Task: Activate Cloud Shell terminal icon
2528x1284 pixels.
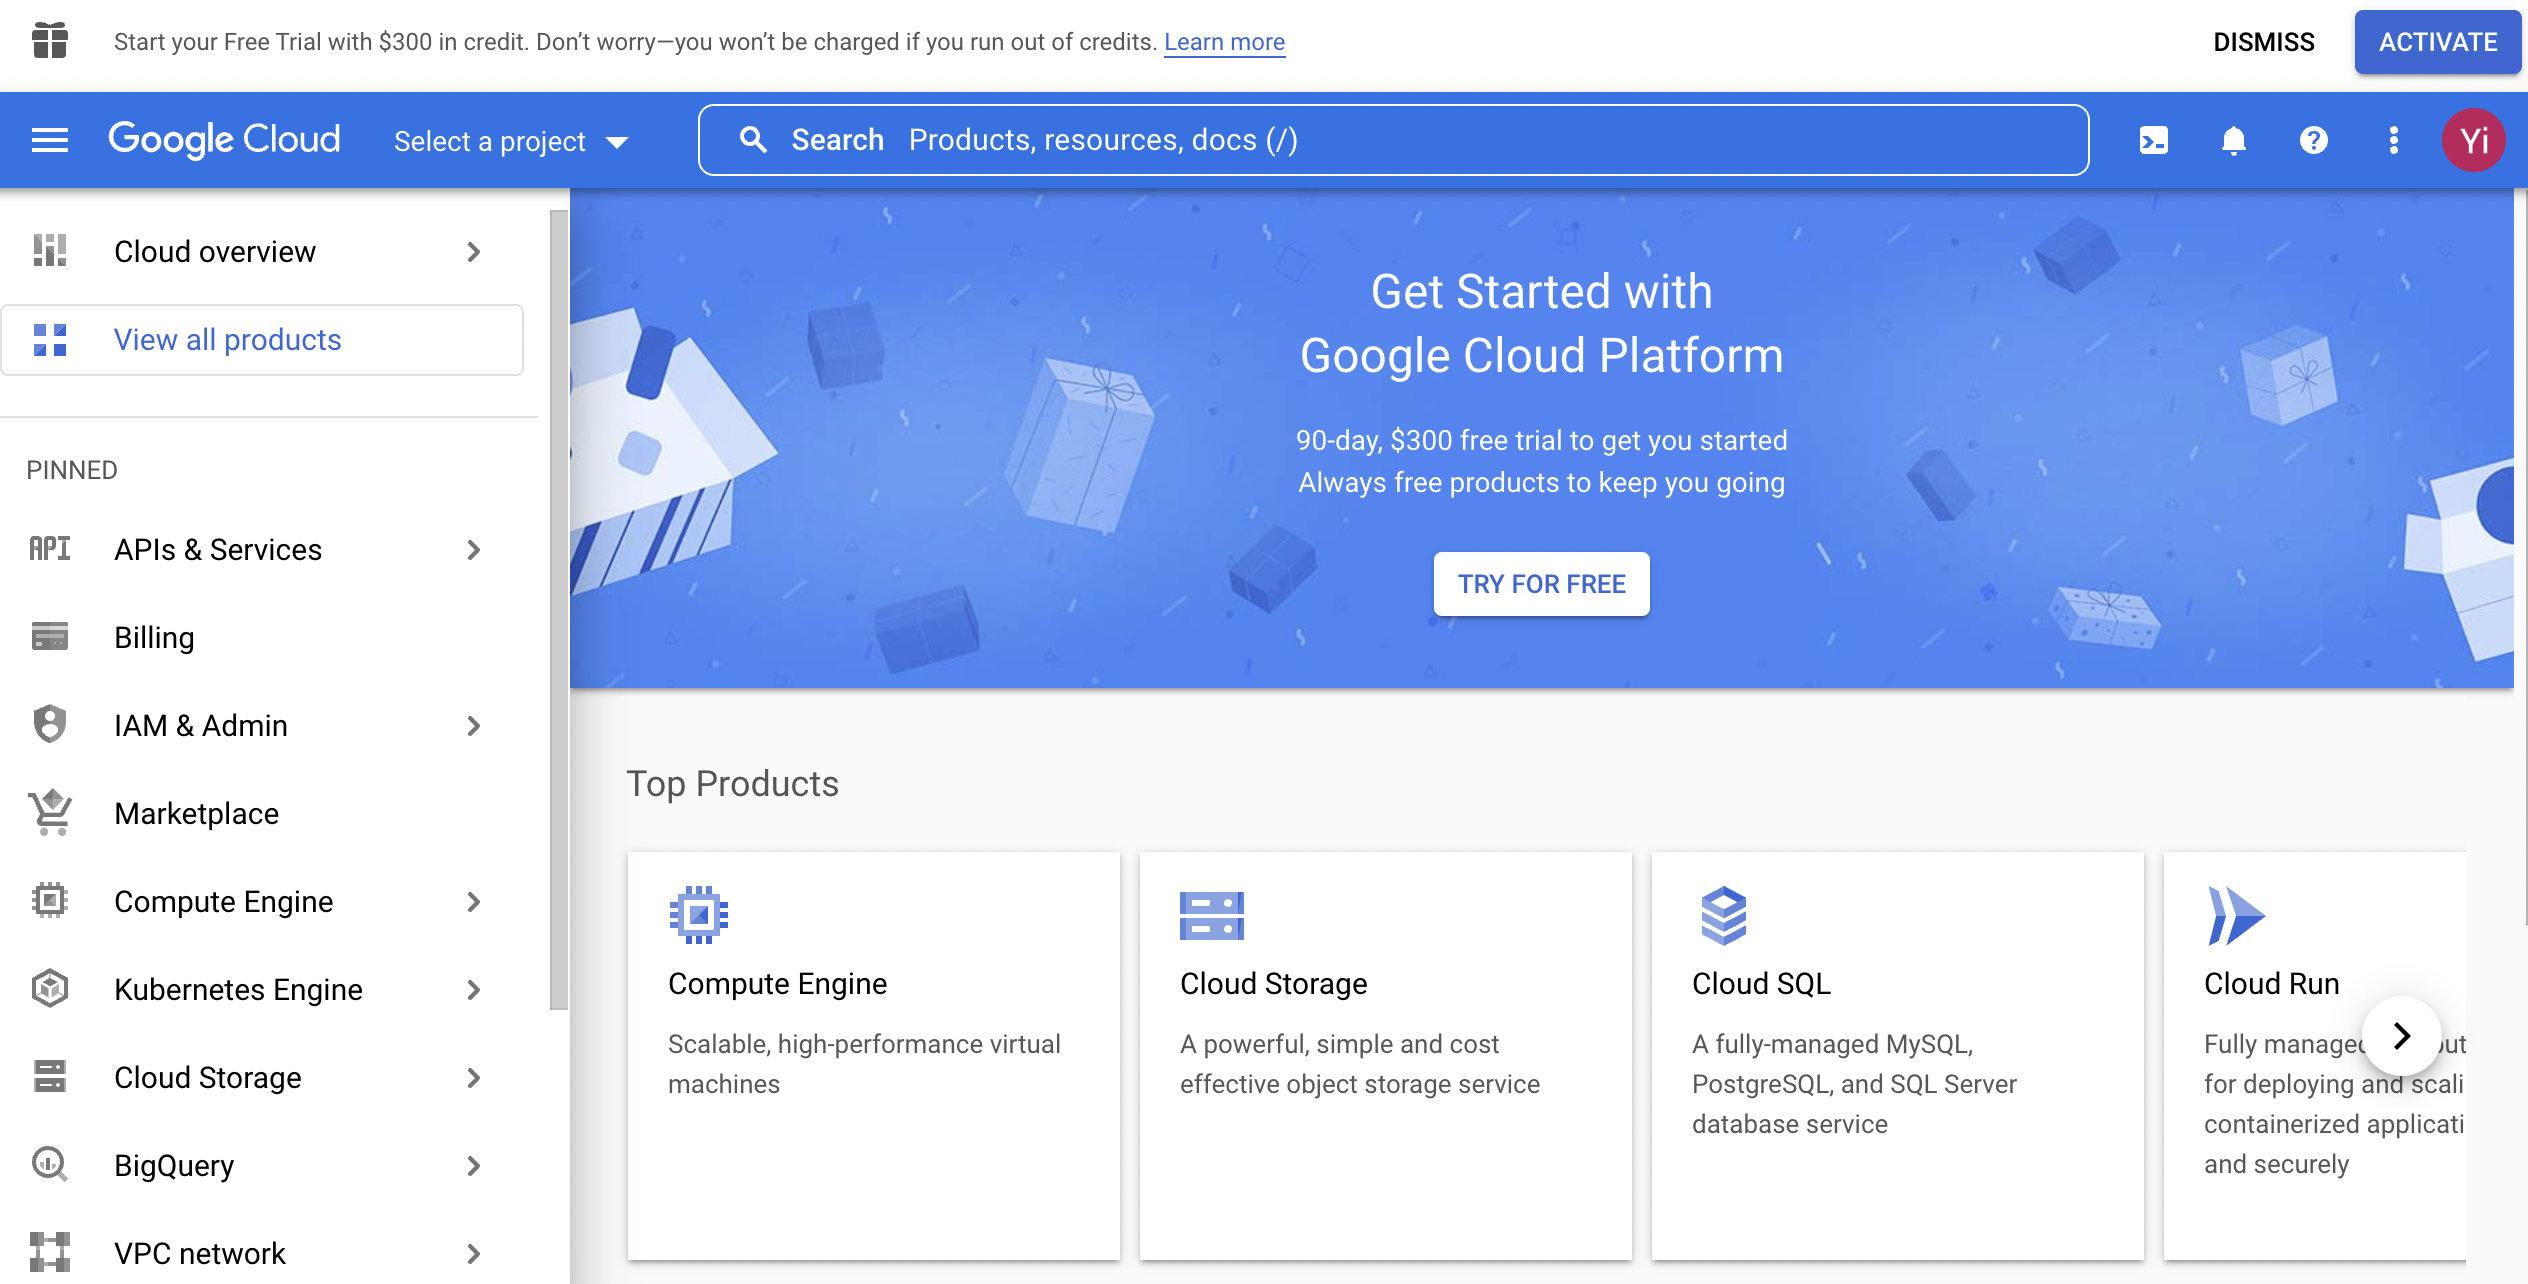Action: [2154, 140]
